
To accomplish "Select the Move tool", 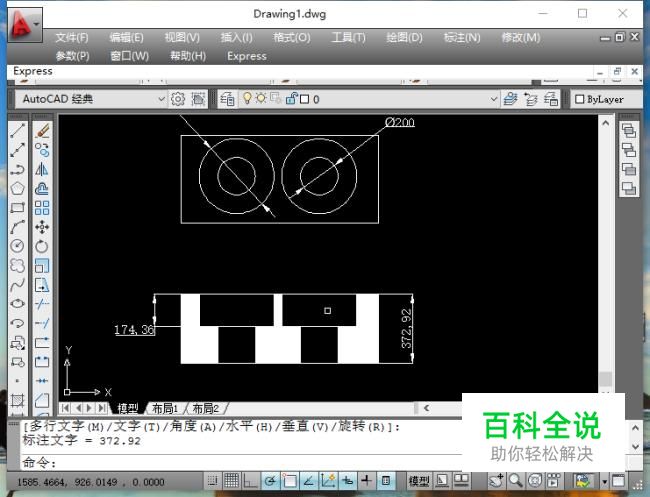I will tap(42, 227).
